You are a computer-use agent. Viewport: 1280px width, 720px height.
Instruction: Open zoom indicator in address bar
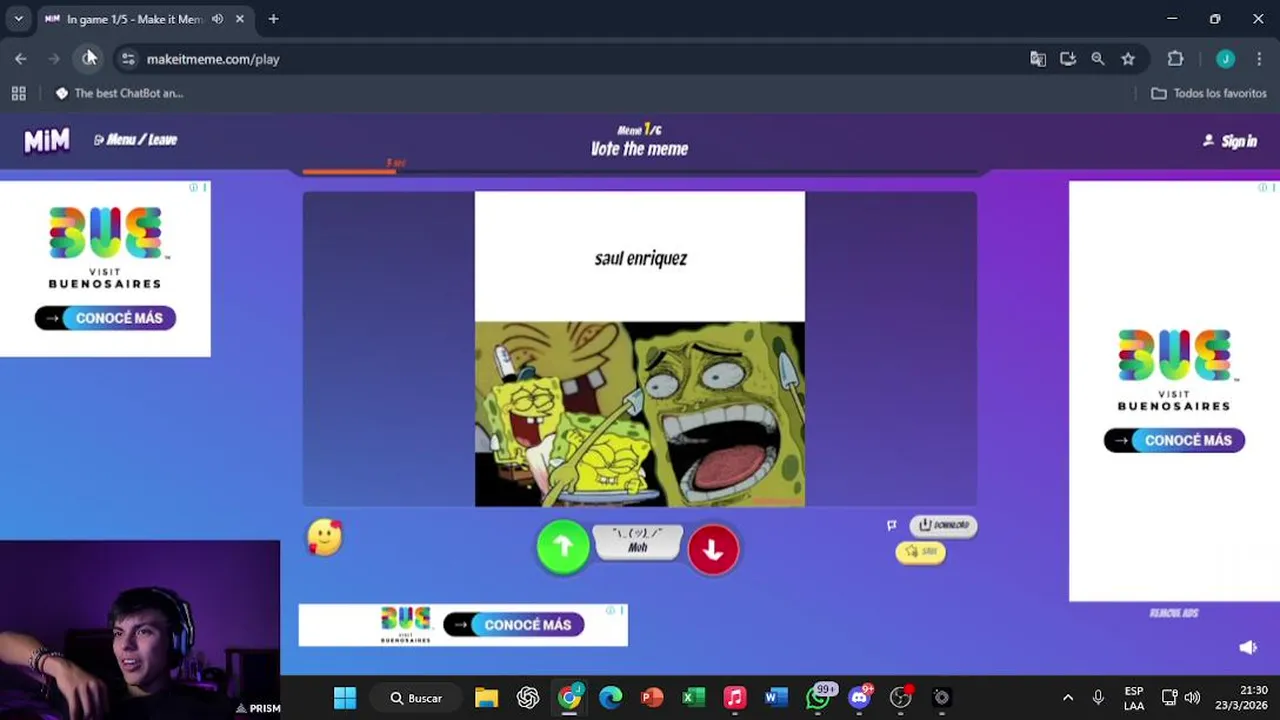pyautogui.click(x=1098, y=59)
